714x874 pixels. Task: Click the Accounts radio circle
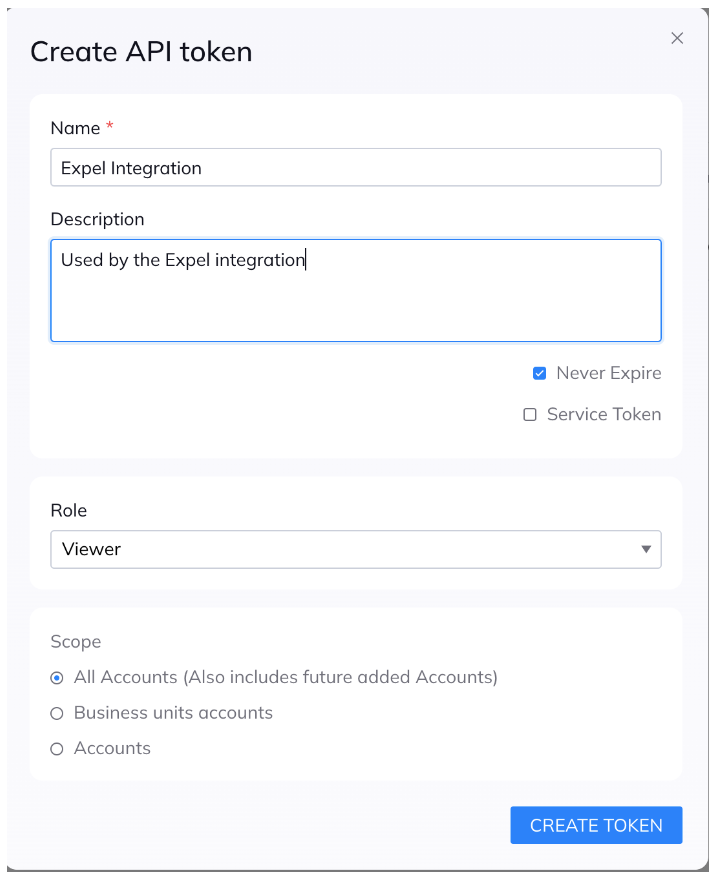click(x=56, y=748)
